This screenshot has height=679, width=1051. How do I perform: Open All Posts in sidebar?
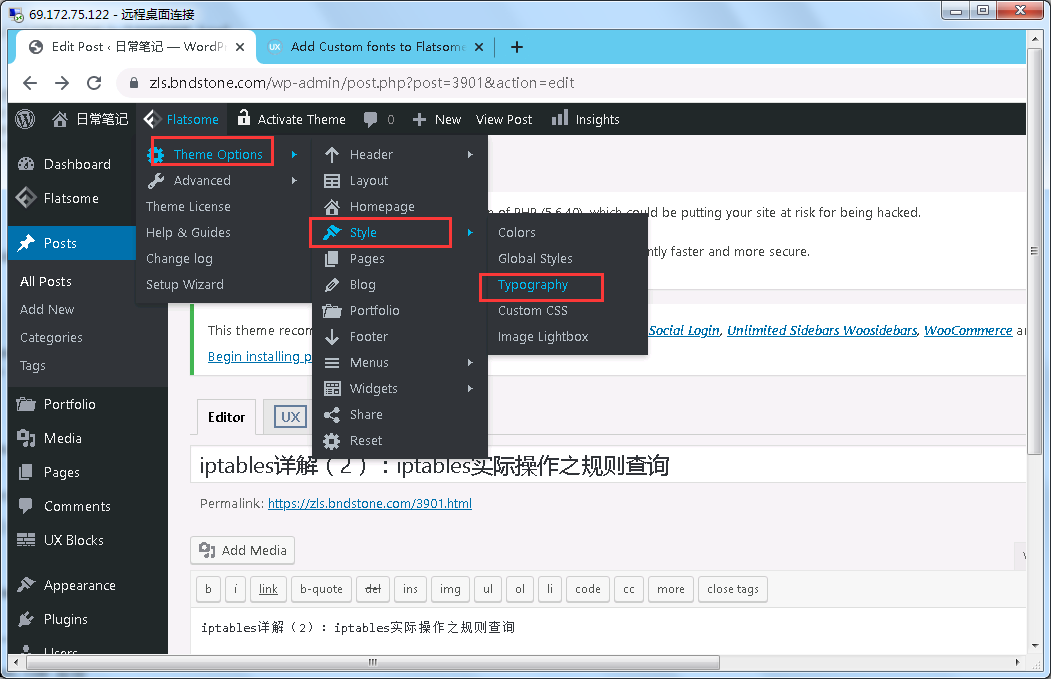point(46,282)
